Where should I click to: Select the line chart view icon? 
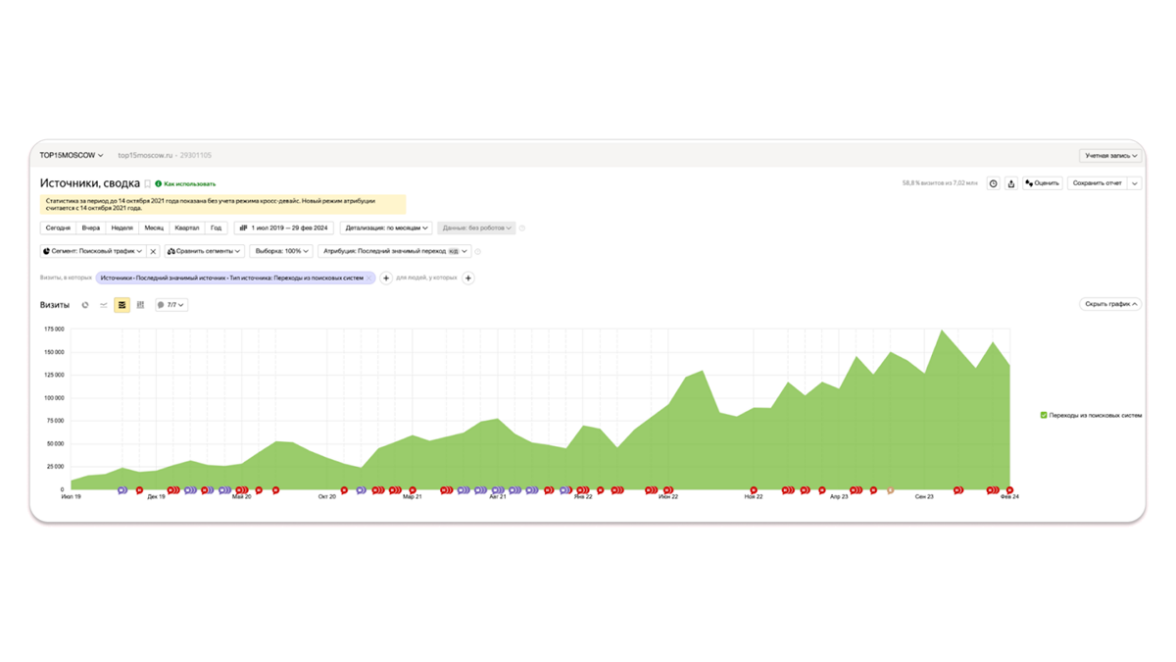(x=103, y=305)
